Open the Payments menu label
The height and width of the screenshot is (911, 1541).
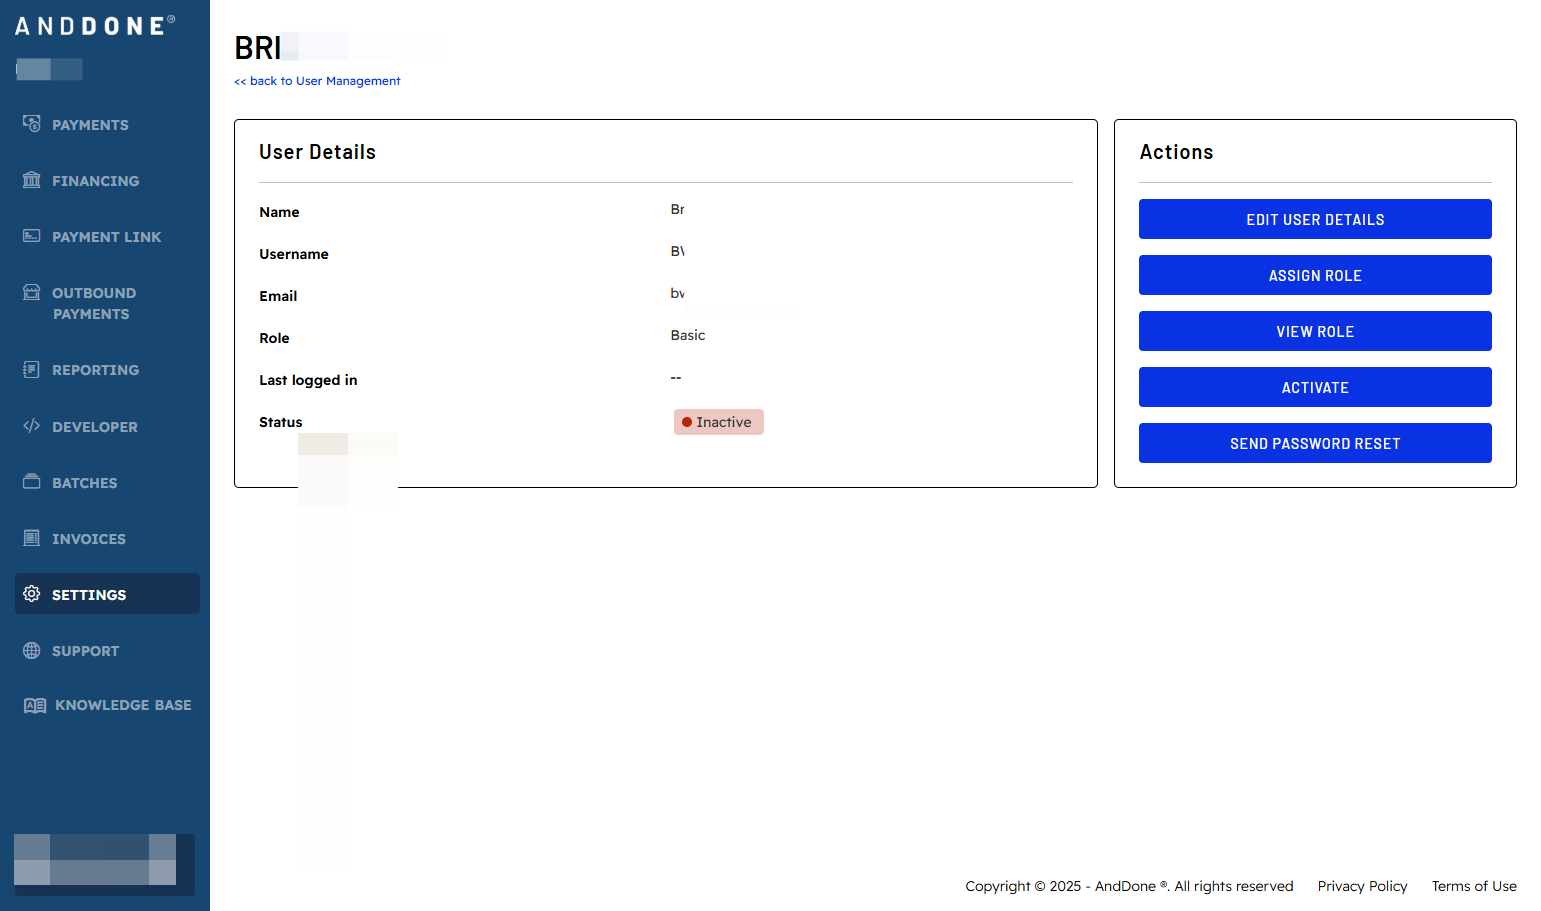pyautogui.click(x=90, y=125)
